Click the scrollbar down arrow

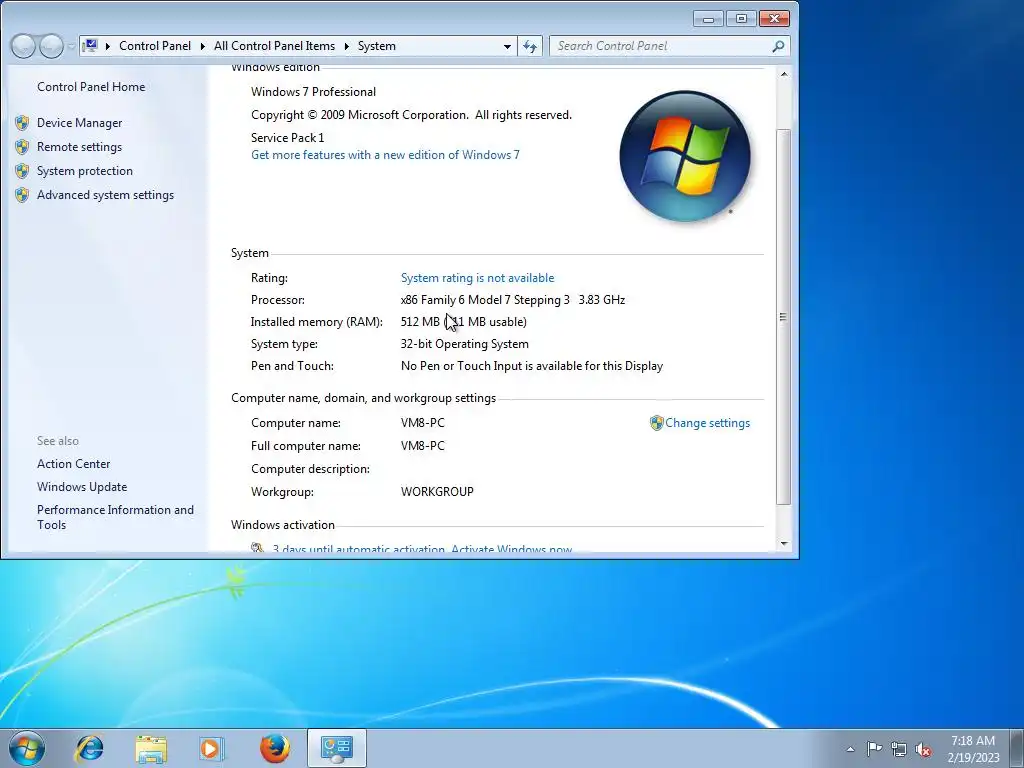(x=784, y=543)
